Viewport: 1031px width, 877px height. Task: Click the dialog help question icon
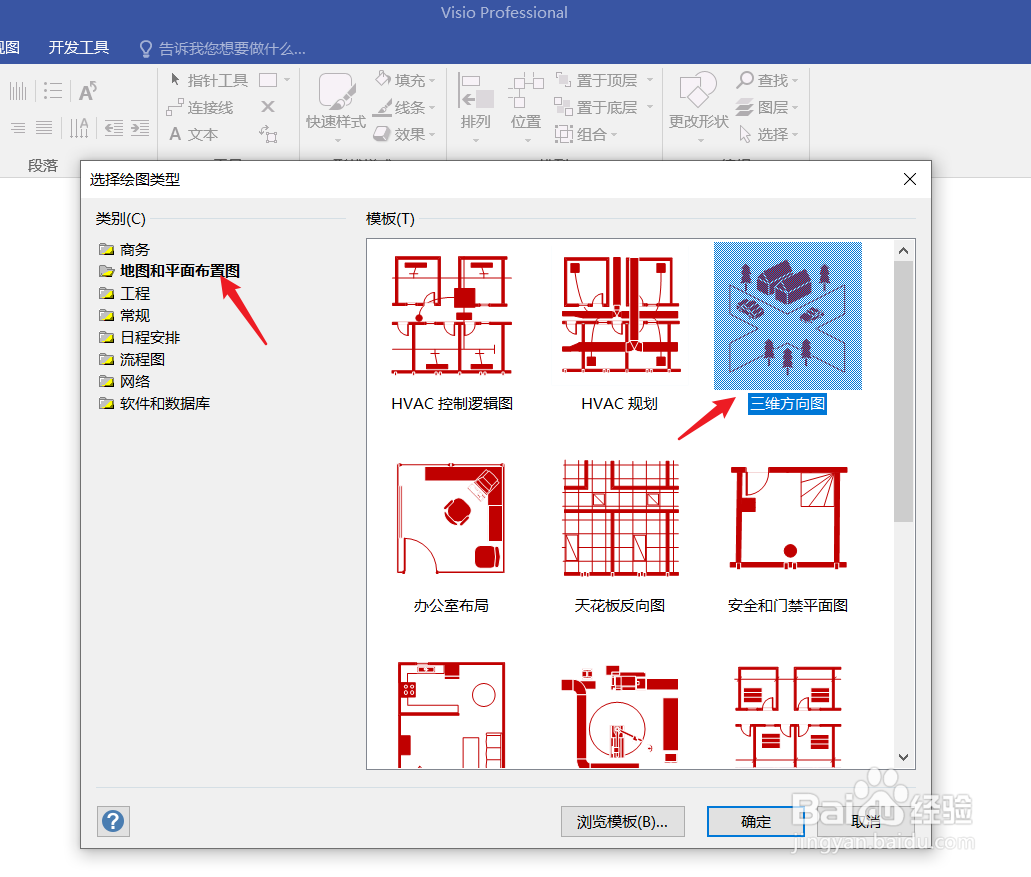click(x=113, y=821)
